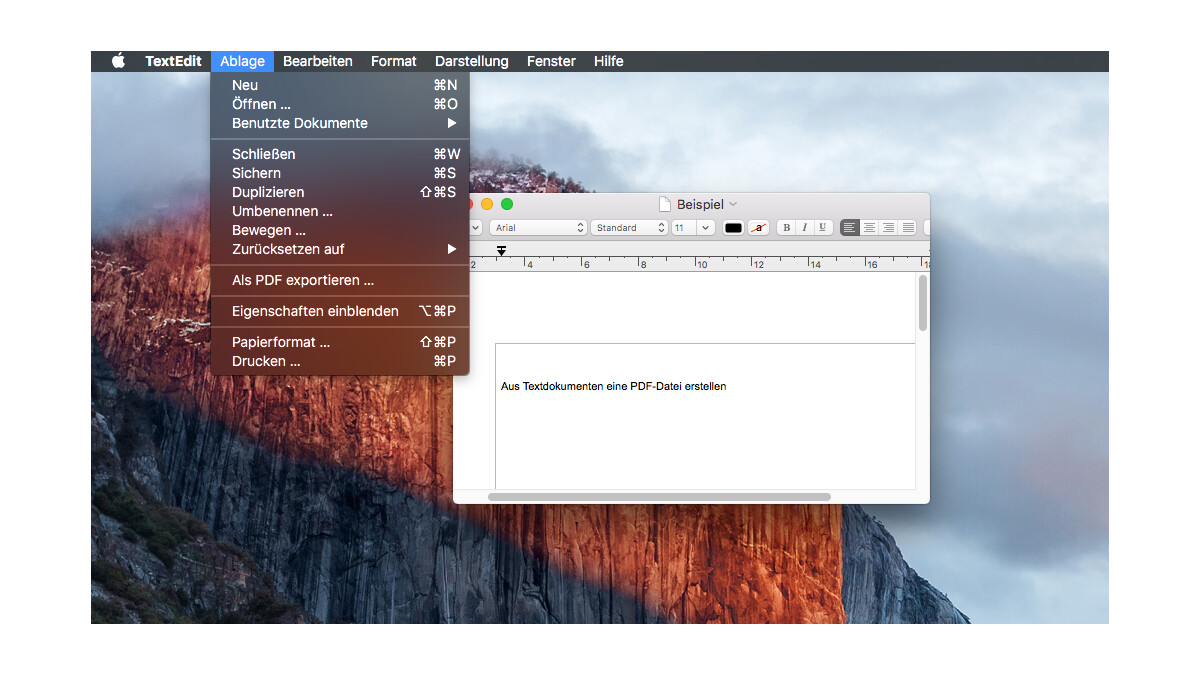The image size is (1200, 675).
Task: Expand the font size dropdown arrow
Action: (706, 228)
